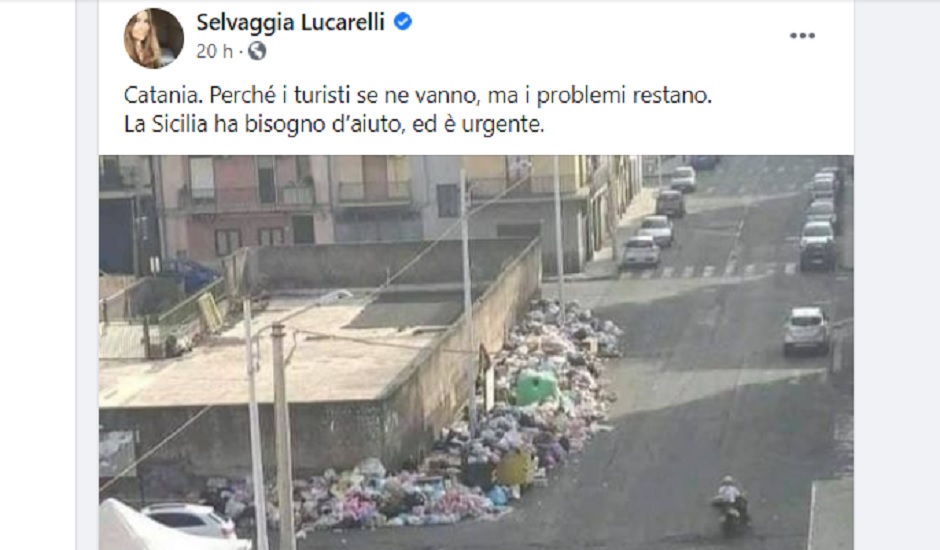Click the green bag atop the trash heap

pyautogui.click(x=535, y=387)
